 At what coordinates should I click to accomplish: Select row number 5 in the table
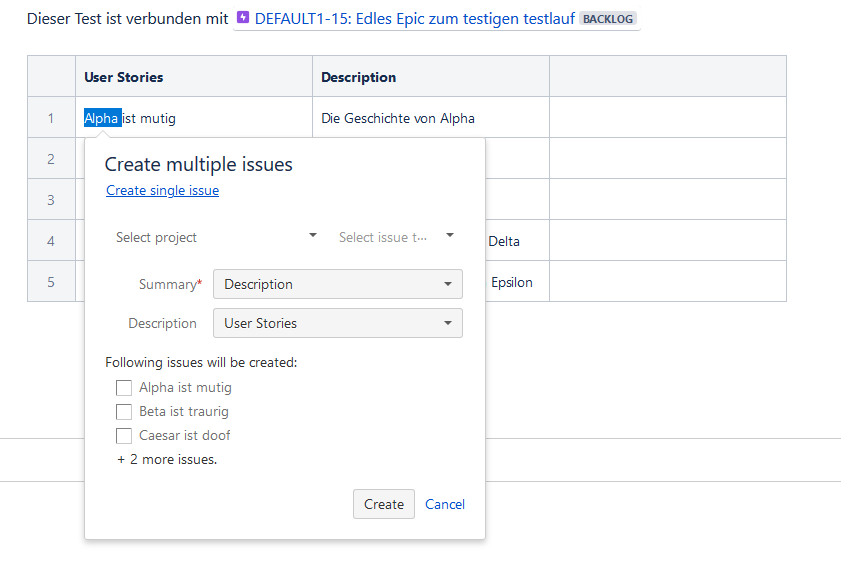(51, 282)
